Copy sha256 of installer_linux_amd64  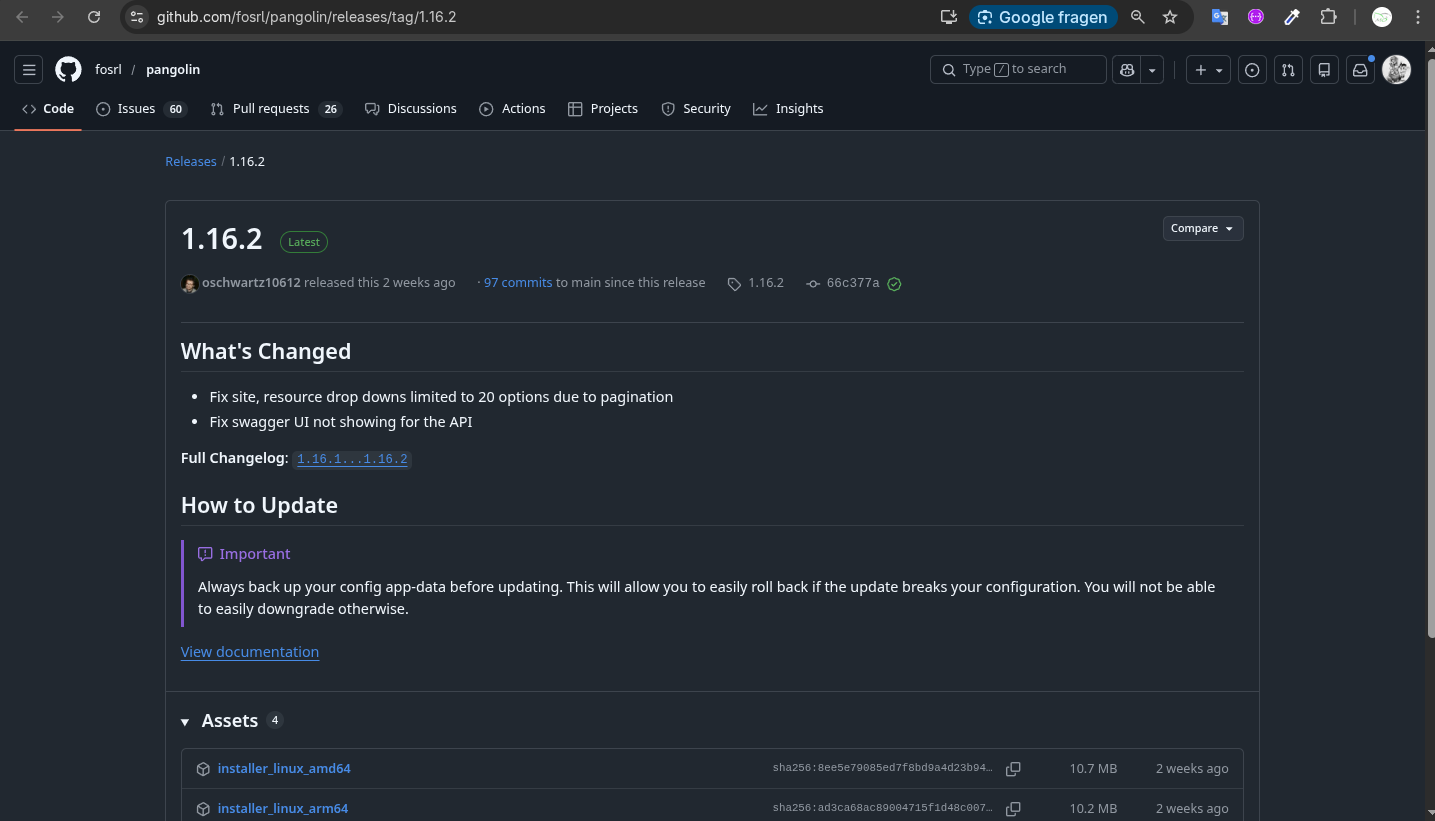click(x=1013, y=769)
